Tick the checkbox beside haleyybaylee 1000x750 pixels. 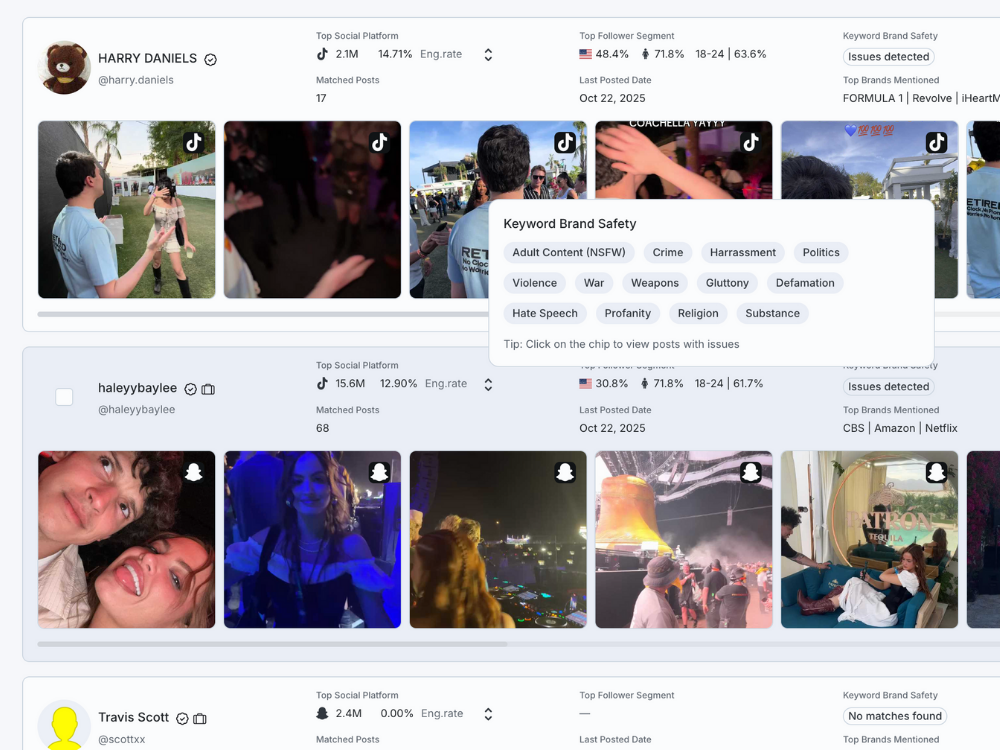pyautogui.click(x=64, y=397)
